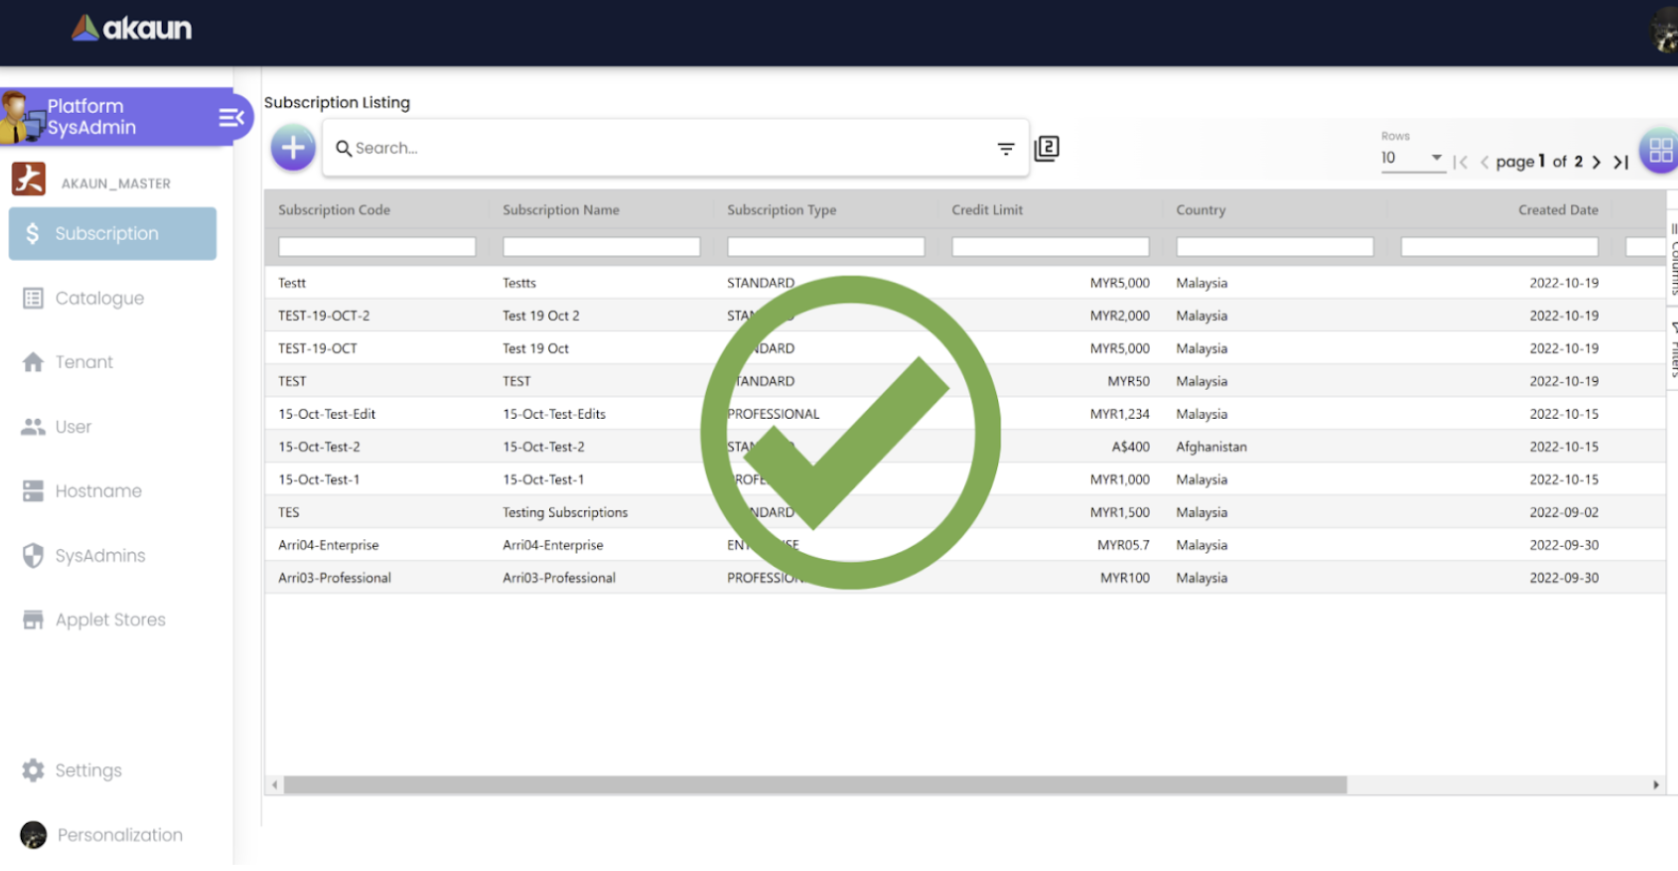Open the SysAdmins shield icon
The height and width of the screenshot is (871, 1678).
[x=33, y=556]
